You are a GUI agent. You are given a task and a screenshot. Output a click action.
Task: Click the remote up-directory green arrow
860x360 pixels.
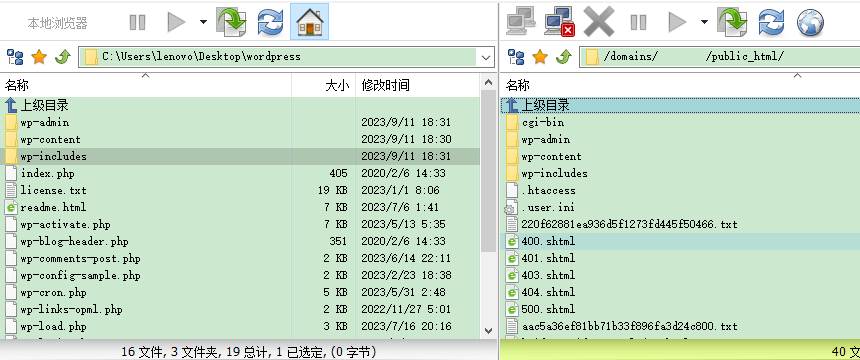(564, 57)
